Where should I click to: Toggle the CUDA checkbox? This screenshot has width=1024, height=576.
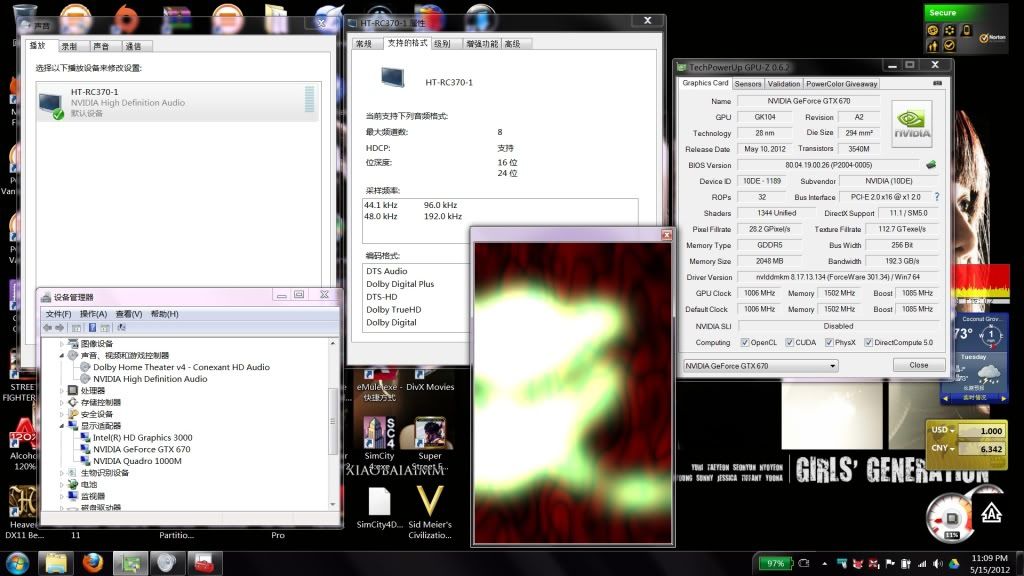[x=789, y=342]
